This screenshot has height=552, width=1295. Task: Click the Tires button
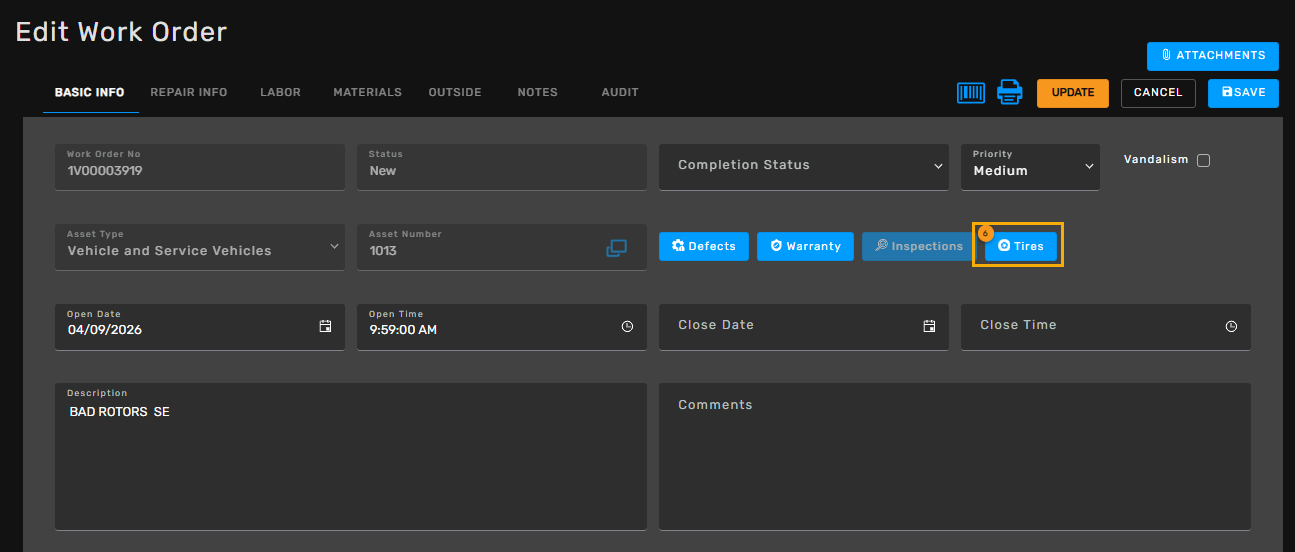click(1021, 246)
